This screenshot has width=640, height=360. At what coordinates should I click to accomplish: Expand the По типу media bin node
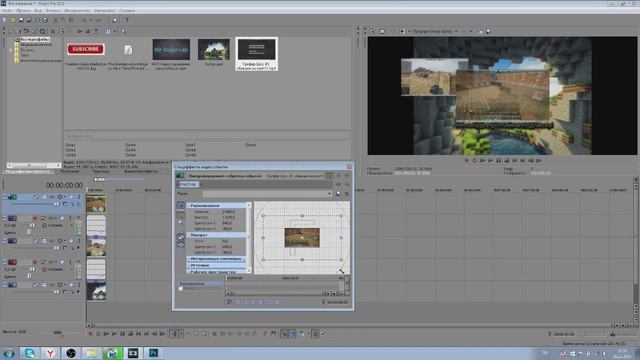click(11, 50)
